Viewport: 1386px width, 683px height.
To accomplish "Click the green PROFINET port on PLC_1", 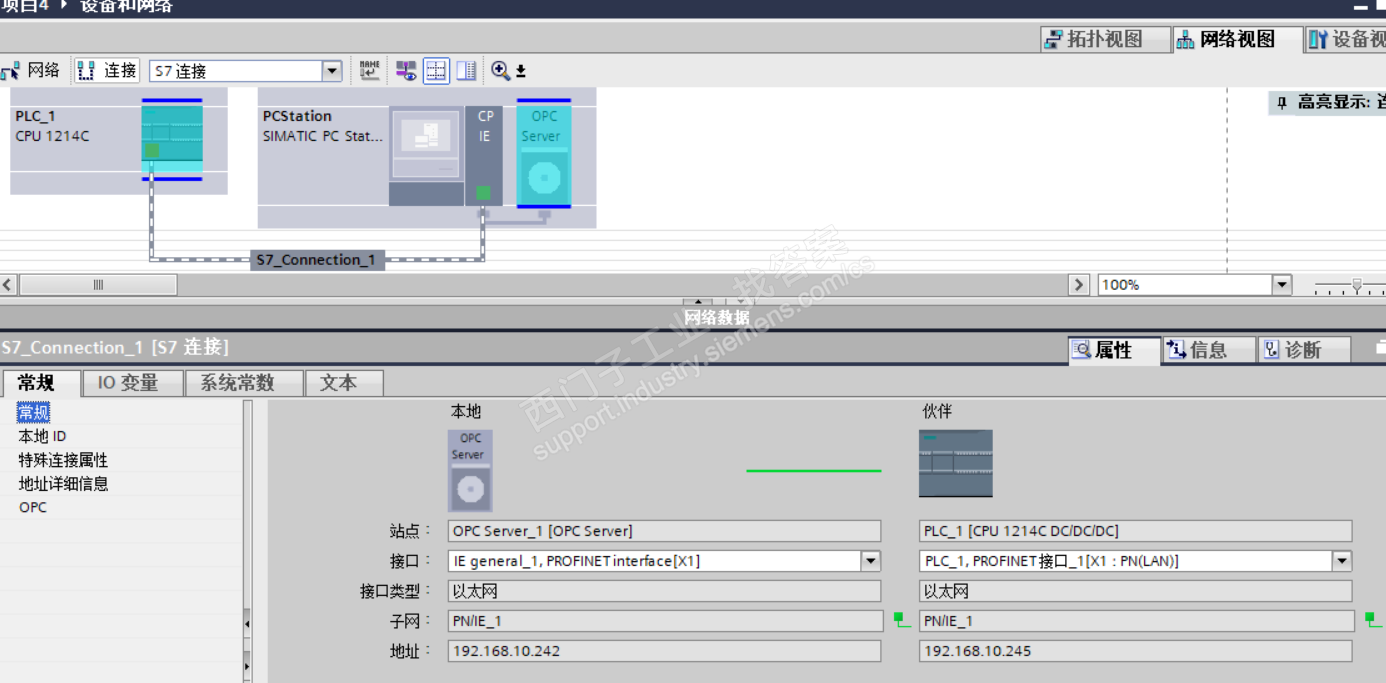I will pos(152,150).
